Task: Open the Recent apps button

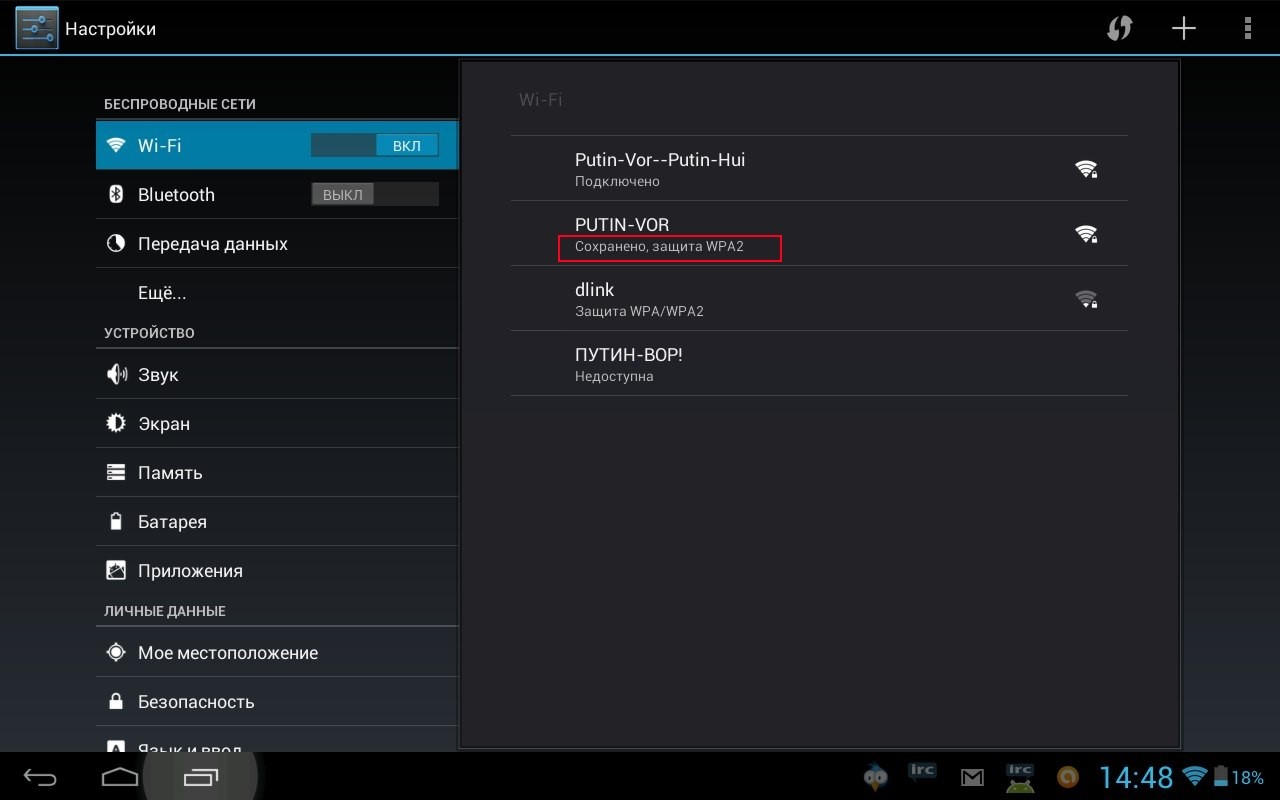Action: [x=200, y=777]
